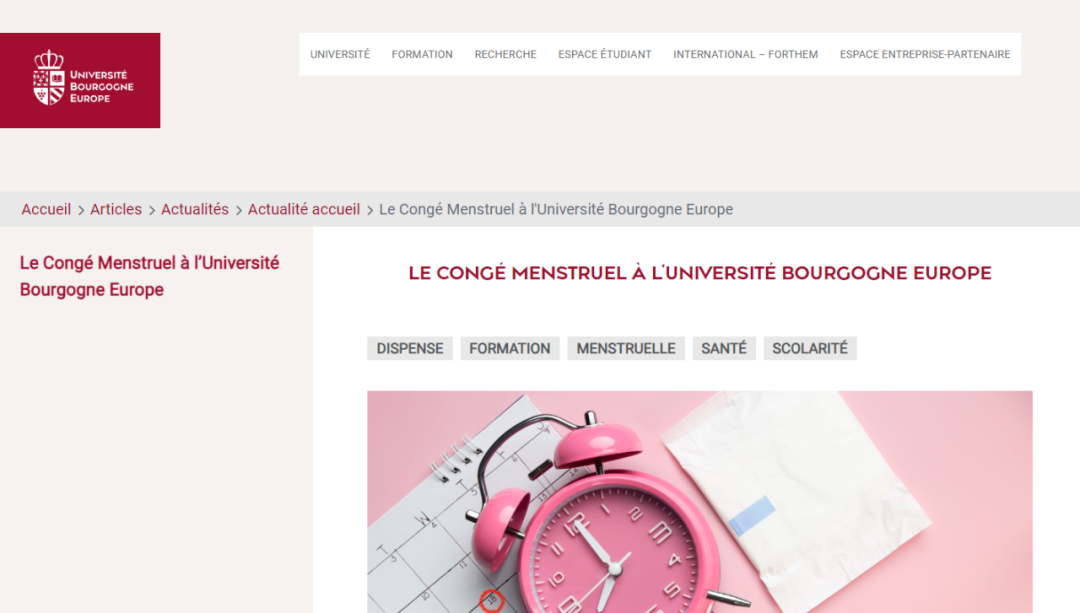Click the pink alarm clock article image
The image size is (1080, 613).
click(700, 502)
